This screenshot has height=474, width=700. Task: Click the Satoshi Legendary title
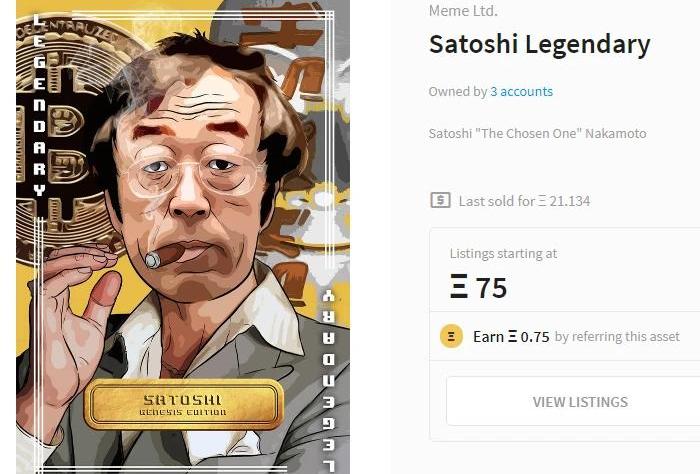[539, 45]
